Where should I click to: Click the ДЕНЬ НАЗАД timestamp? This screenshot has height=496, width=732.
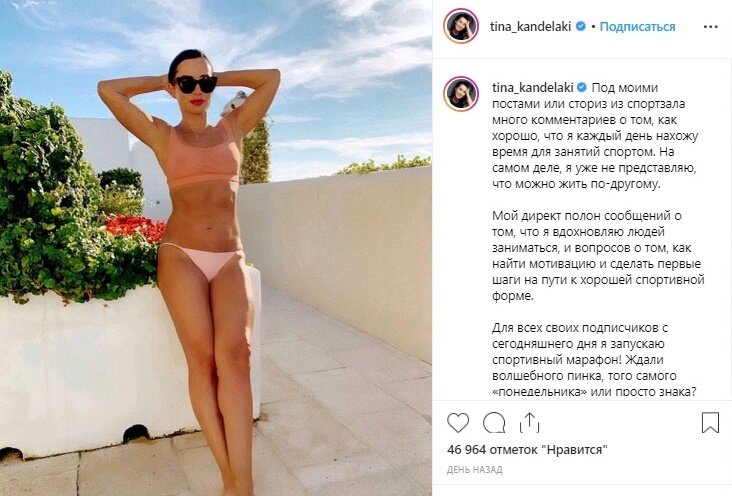474,469
